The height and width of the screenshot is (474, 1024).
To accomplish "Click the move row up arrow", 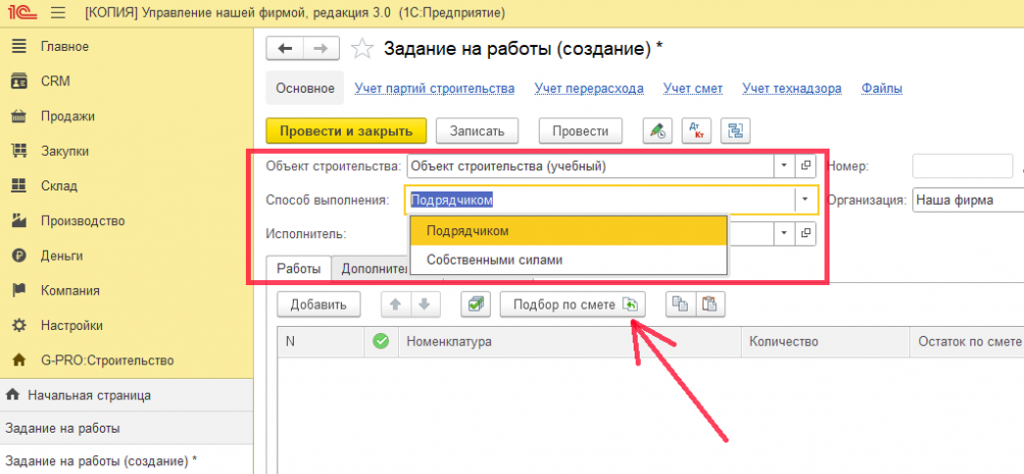I will coord(396,305).
